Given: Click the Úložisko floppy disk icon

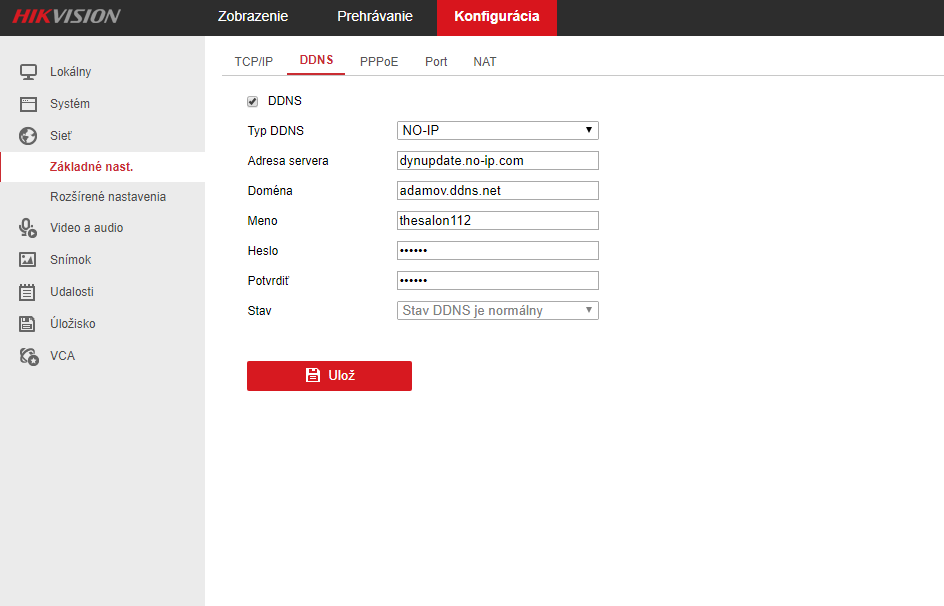Looking at the screenshot, I should tap(27, 324).
